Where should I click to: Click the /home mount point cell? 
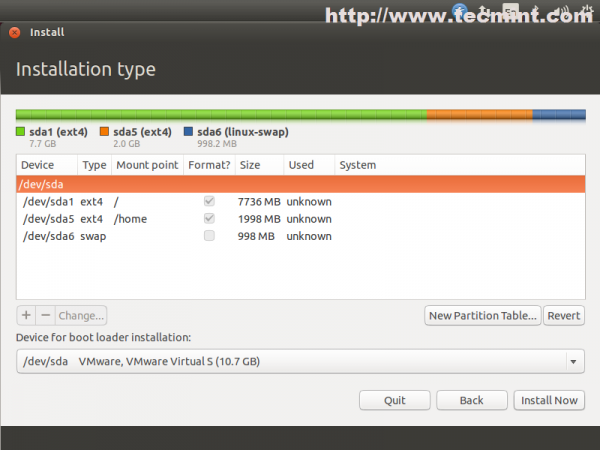tap(130, 219)
